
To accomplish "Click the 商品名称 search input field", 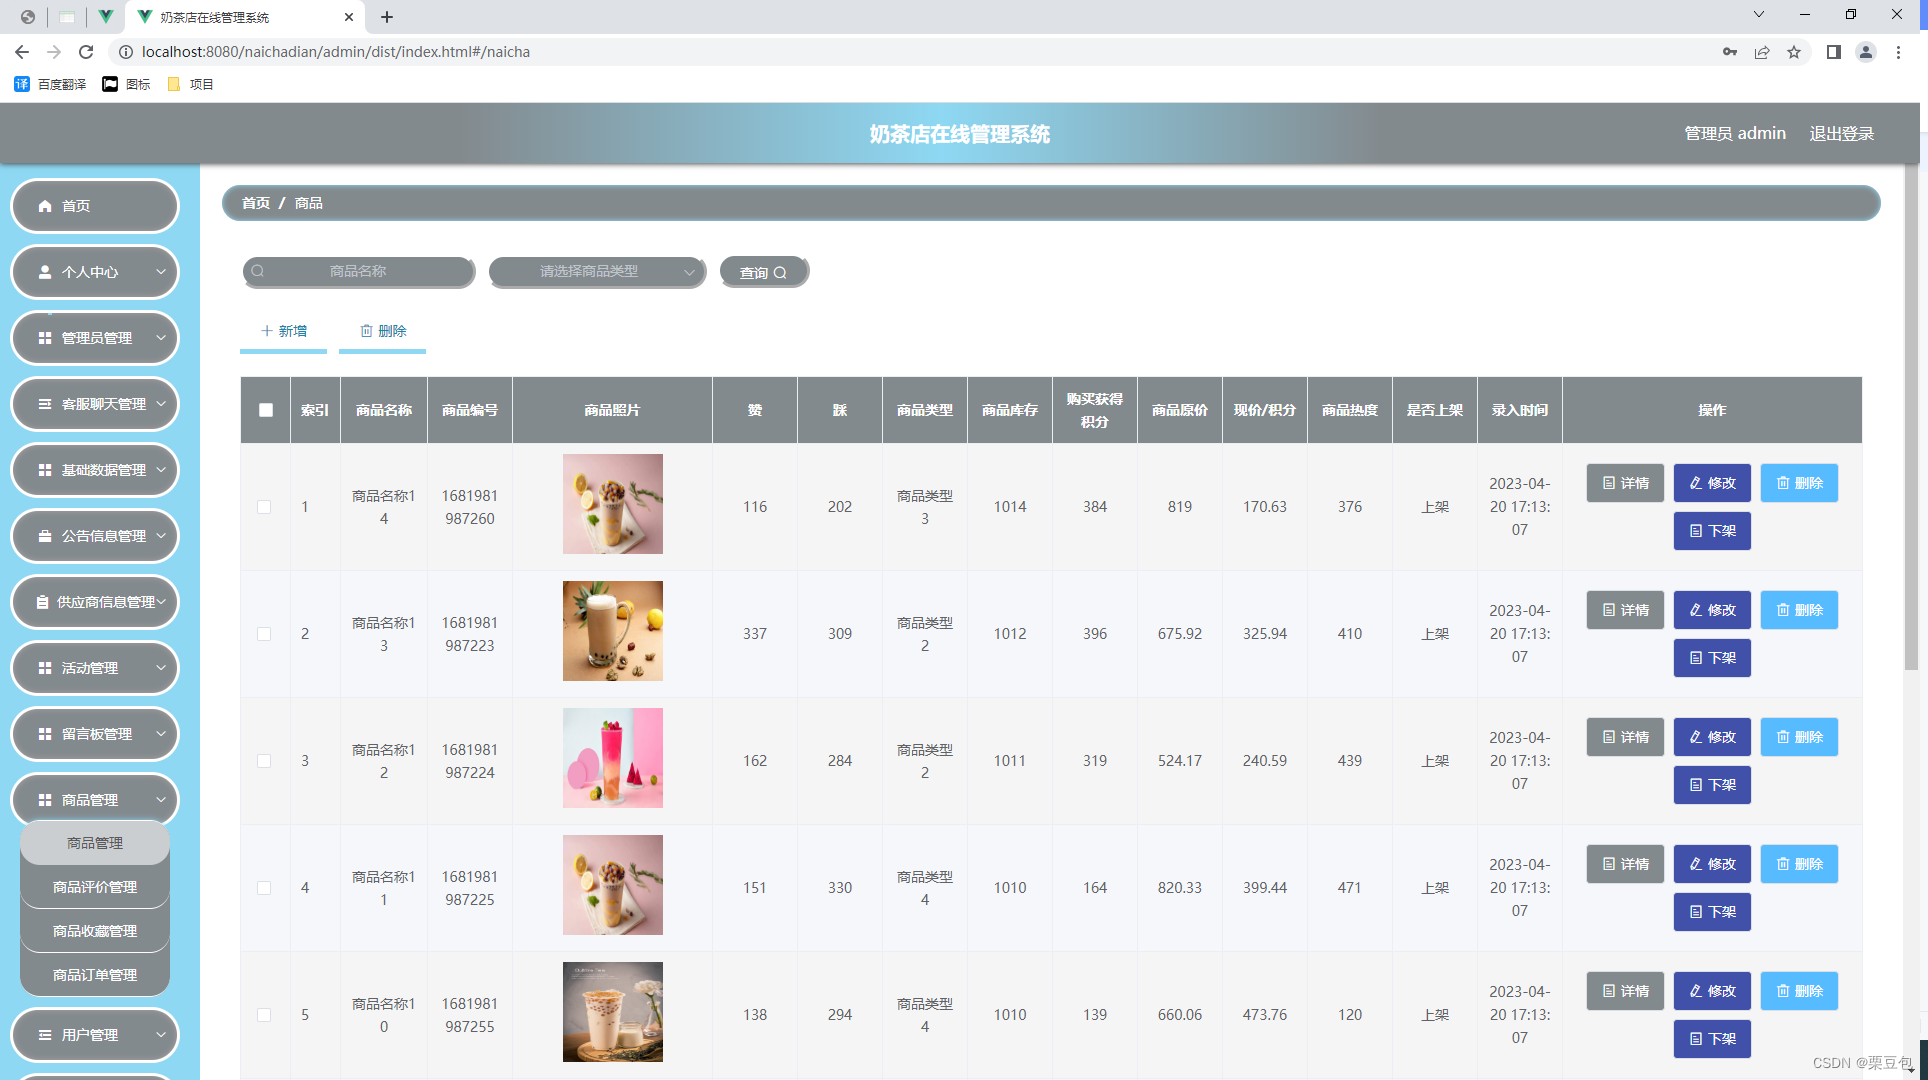I will pos(358,272).
